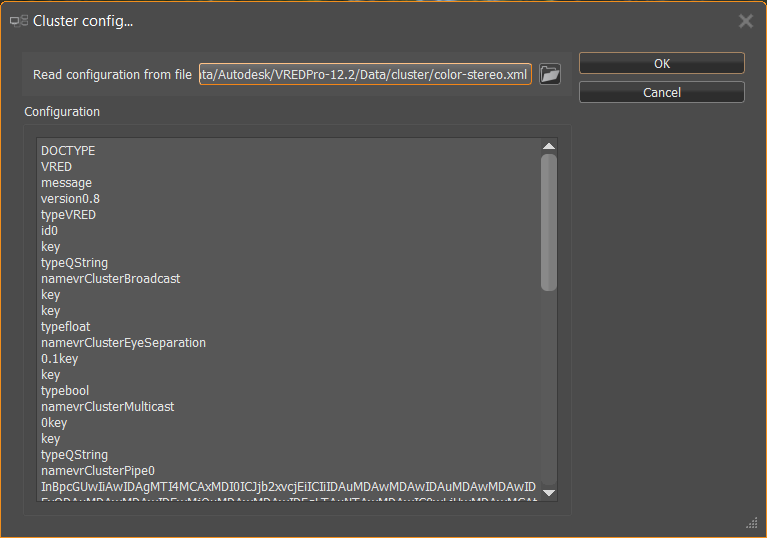Click the vertical scrollbar thumb
The width and height of the screenshot is (767, 538).
coord(549,223)
